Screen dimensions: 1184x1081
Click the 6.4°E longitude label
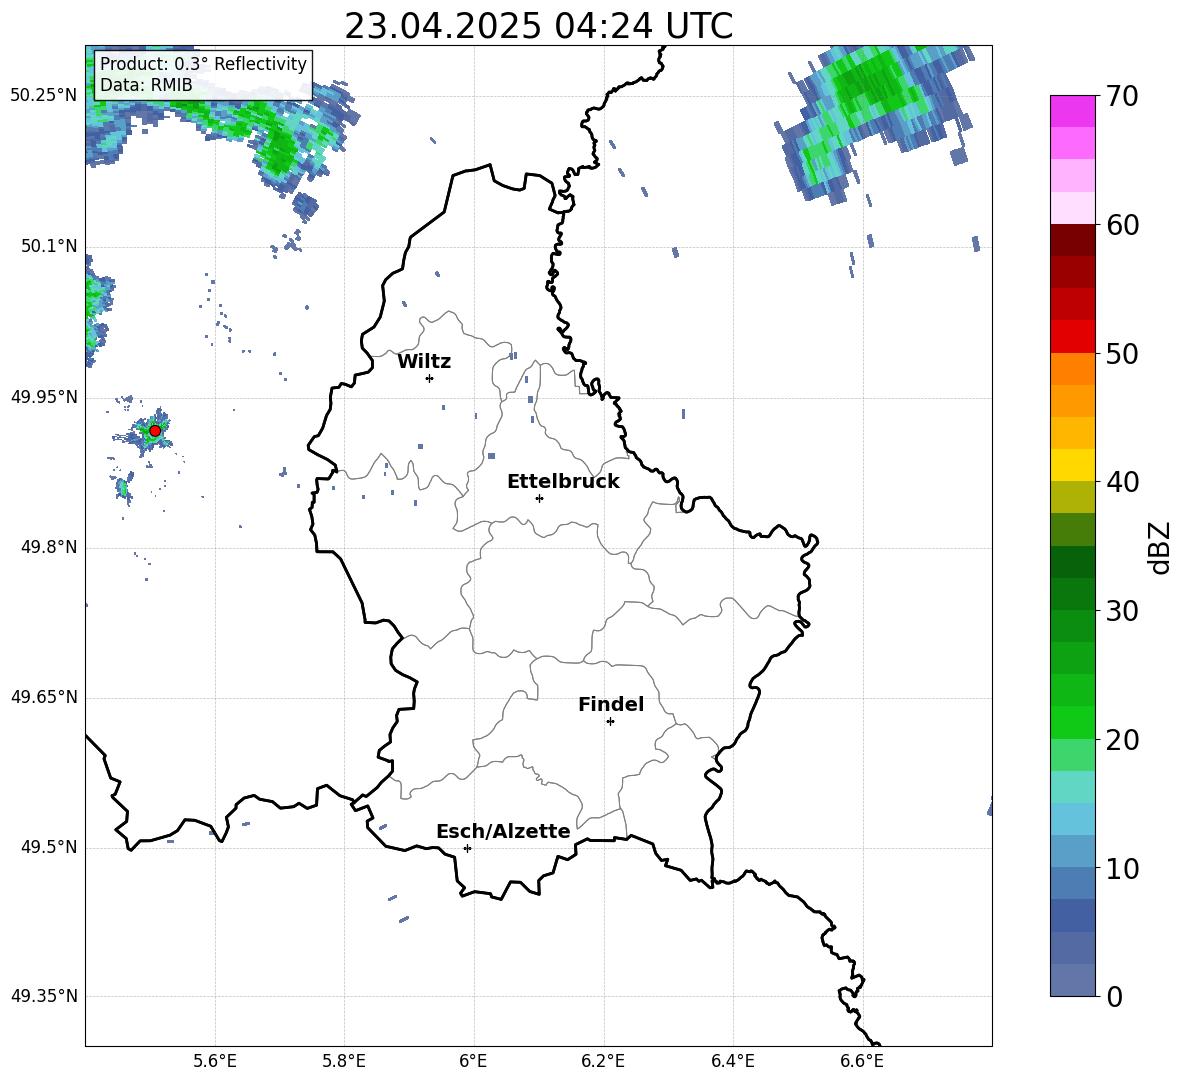click(x=732, y=1061)
